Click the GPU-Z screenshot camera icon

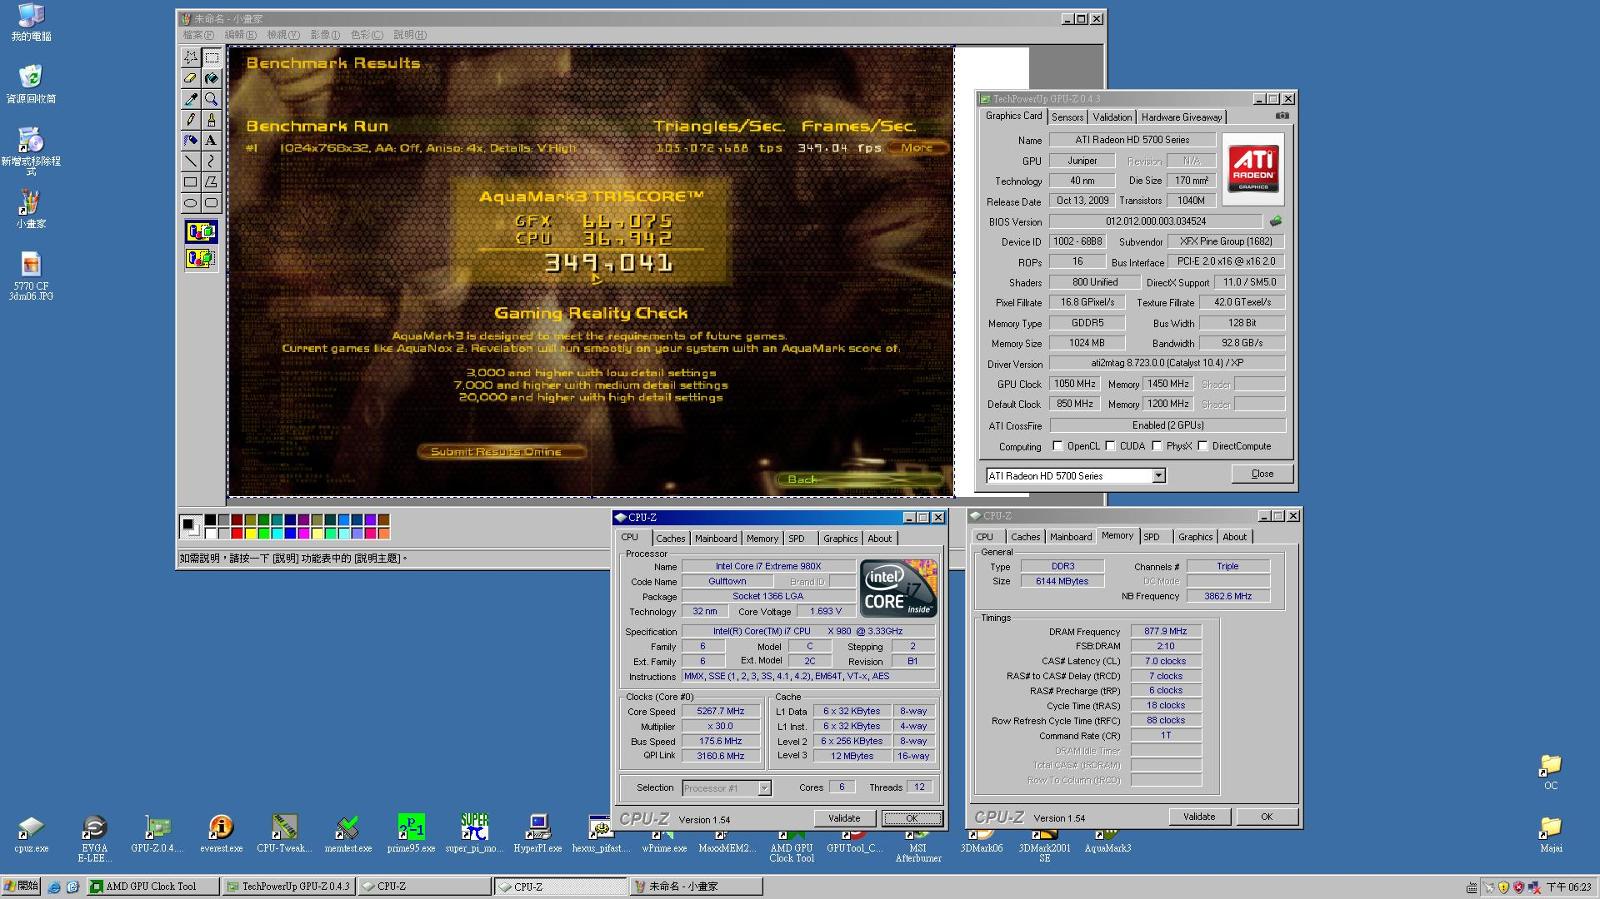tap(1282, 116)
